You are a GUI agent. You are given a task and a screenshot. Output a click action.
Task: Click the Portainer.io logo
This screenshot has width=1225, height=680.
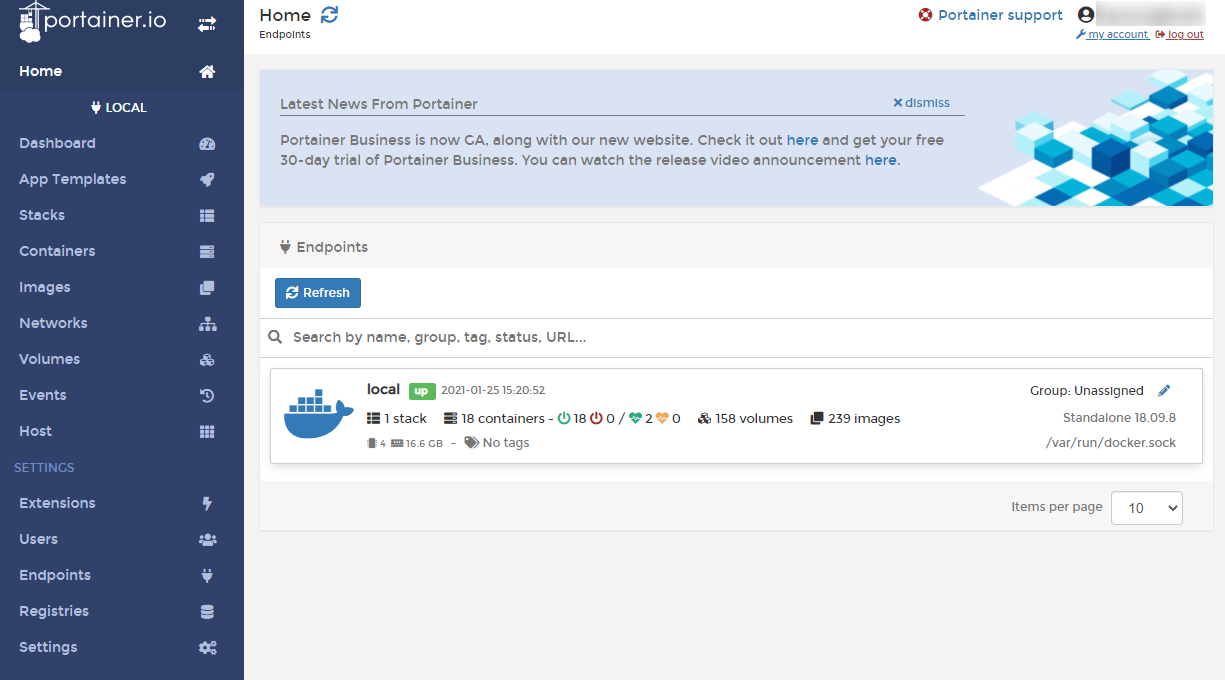click(x=92, y=22)
